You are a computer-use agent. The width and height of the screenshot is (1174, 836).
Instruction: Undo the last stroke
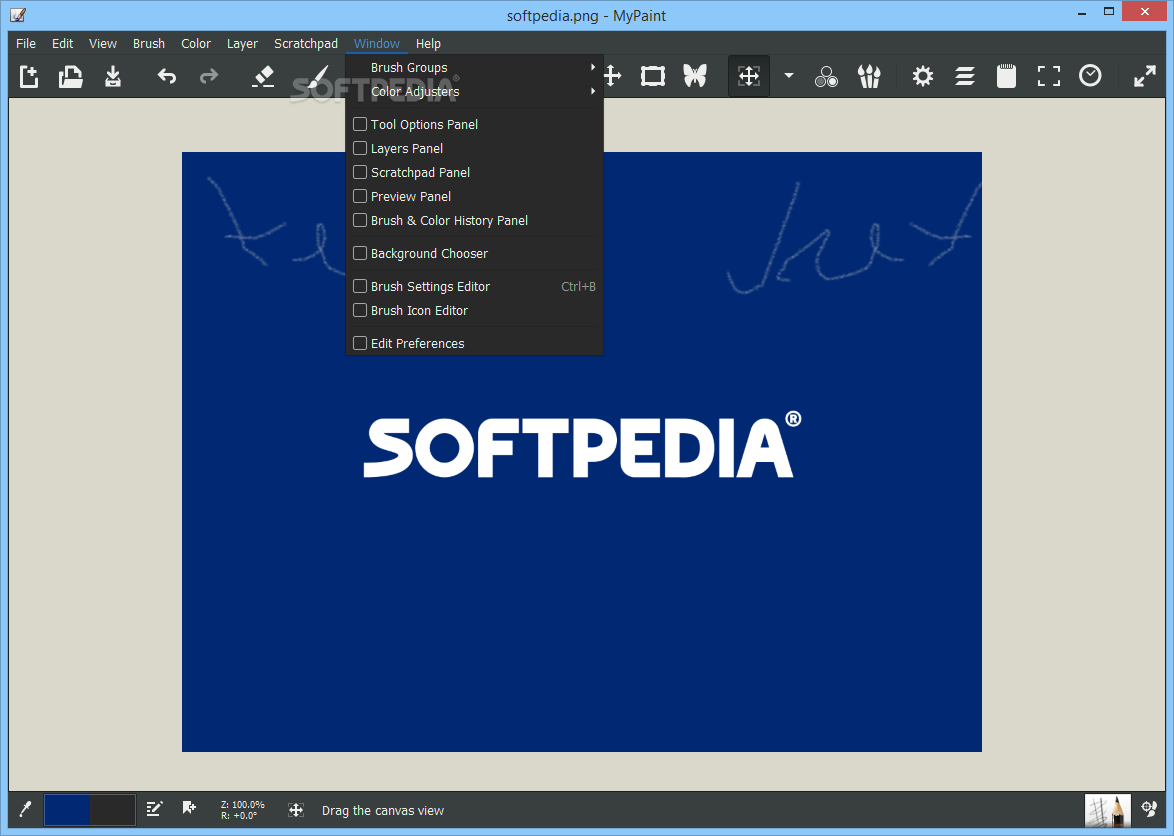[167, 76]
